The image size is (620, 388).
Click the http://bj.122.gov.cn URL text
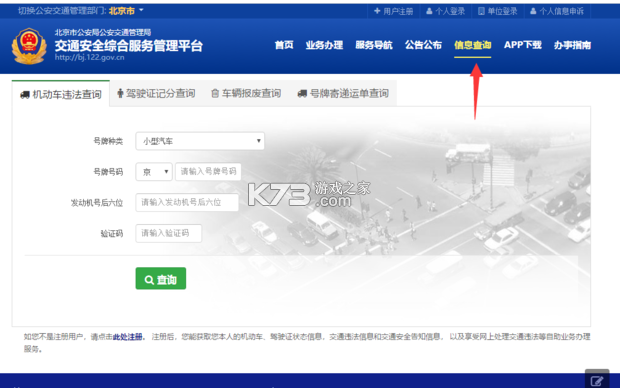pos(89,57)
